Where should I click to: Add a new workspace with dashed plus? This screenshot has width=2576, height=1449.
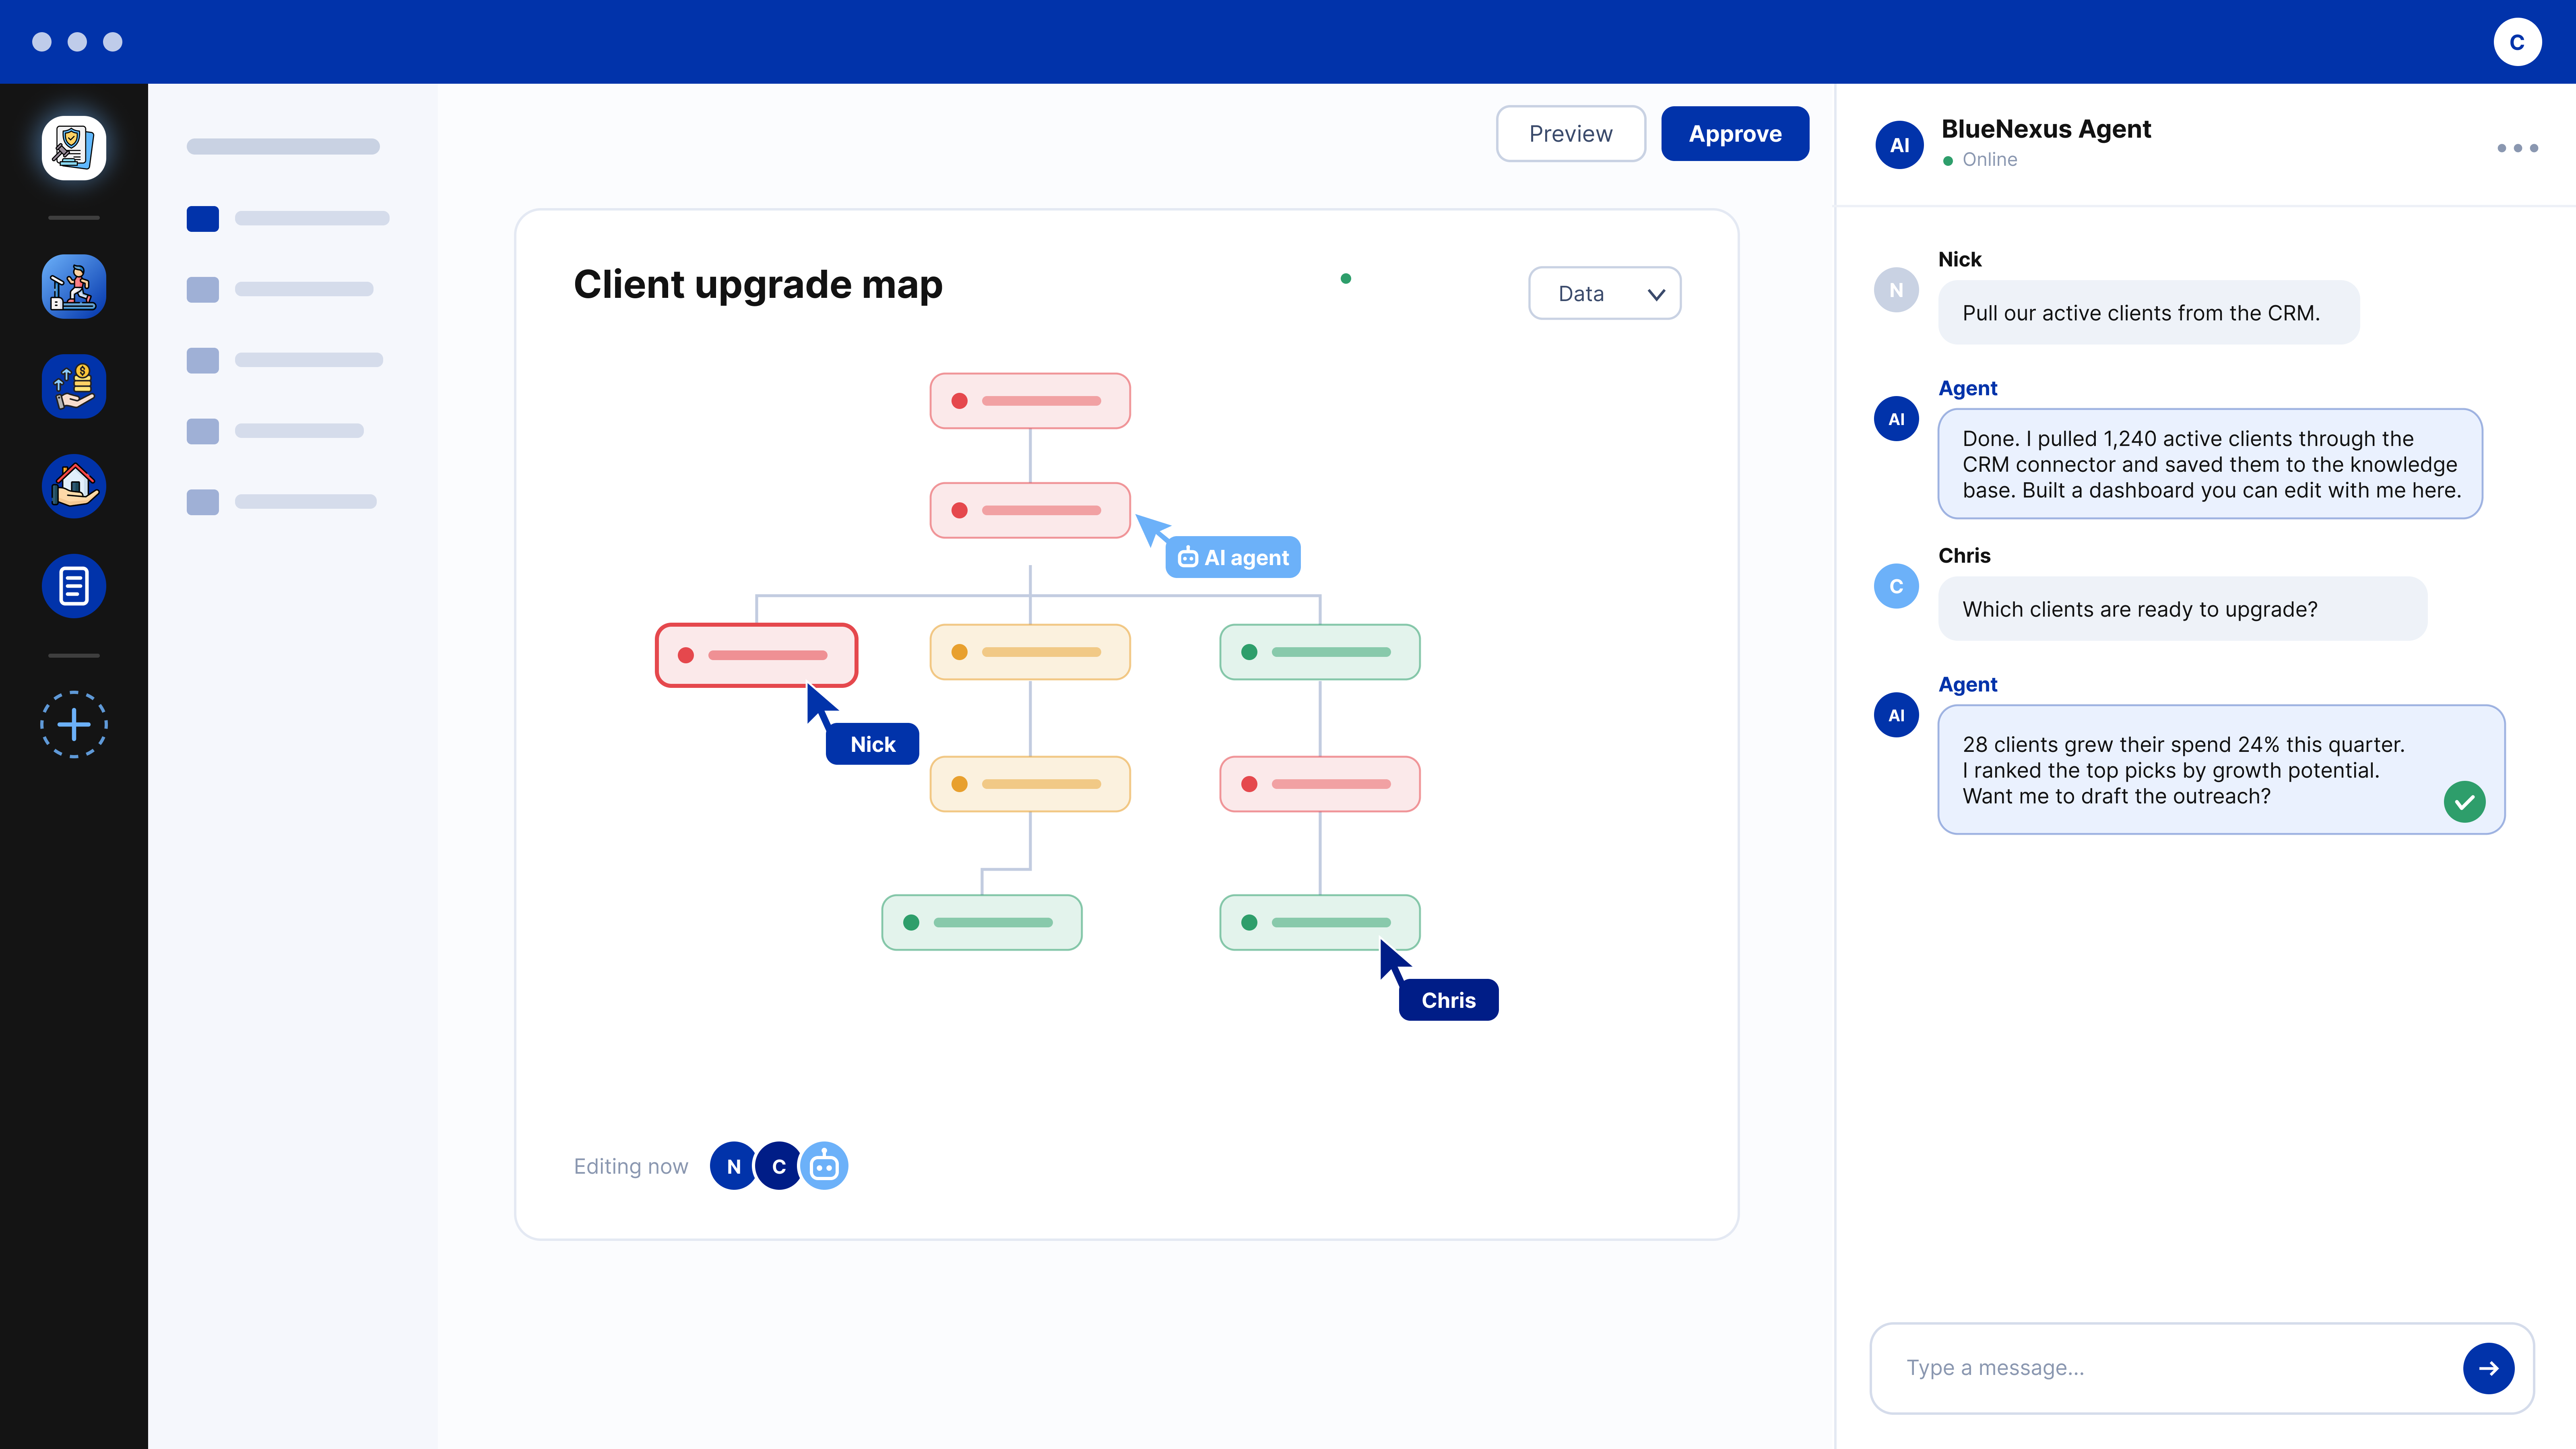click(x=74, y=724)
